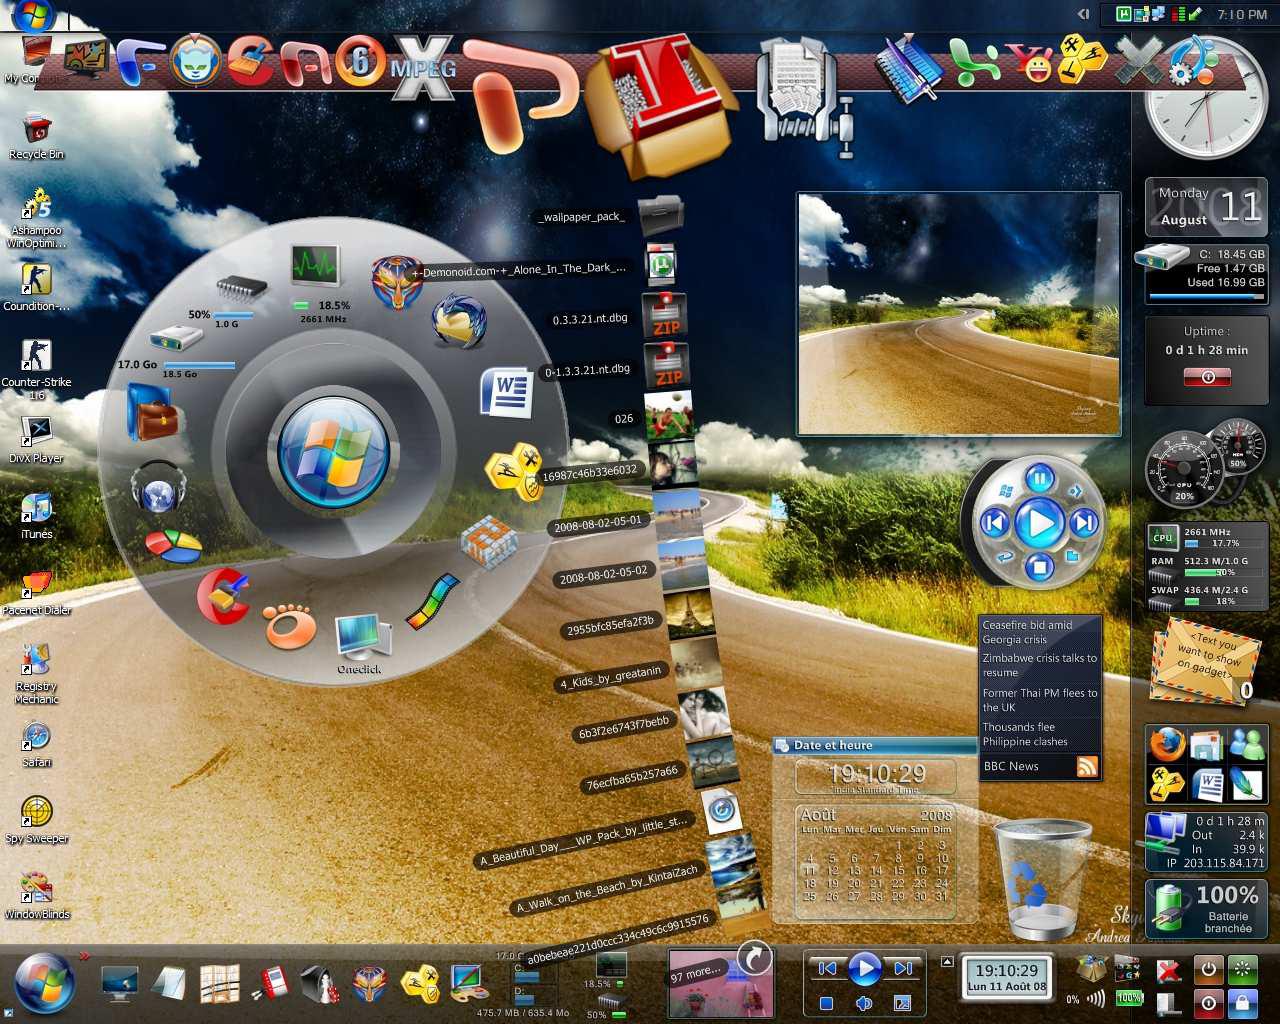
Task: Open Thunderbird in the circular dock
Action: 459,321
